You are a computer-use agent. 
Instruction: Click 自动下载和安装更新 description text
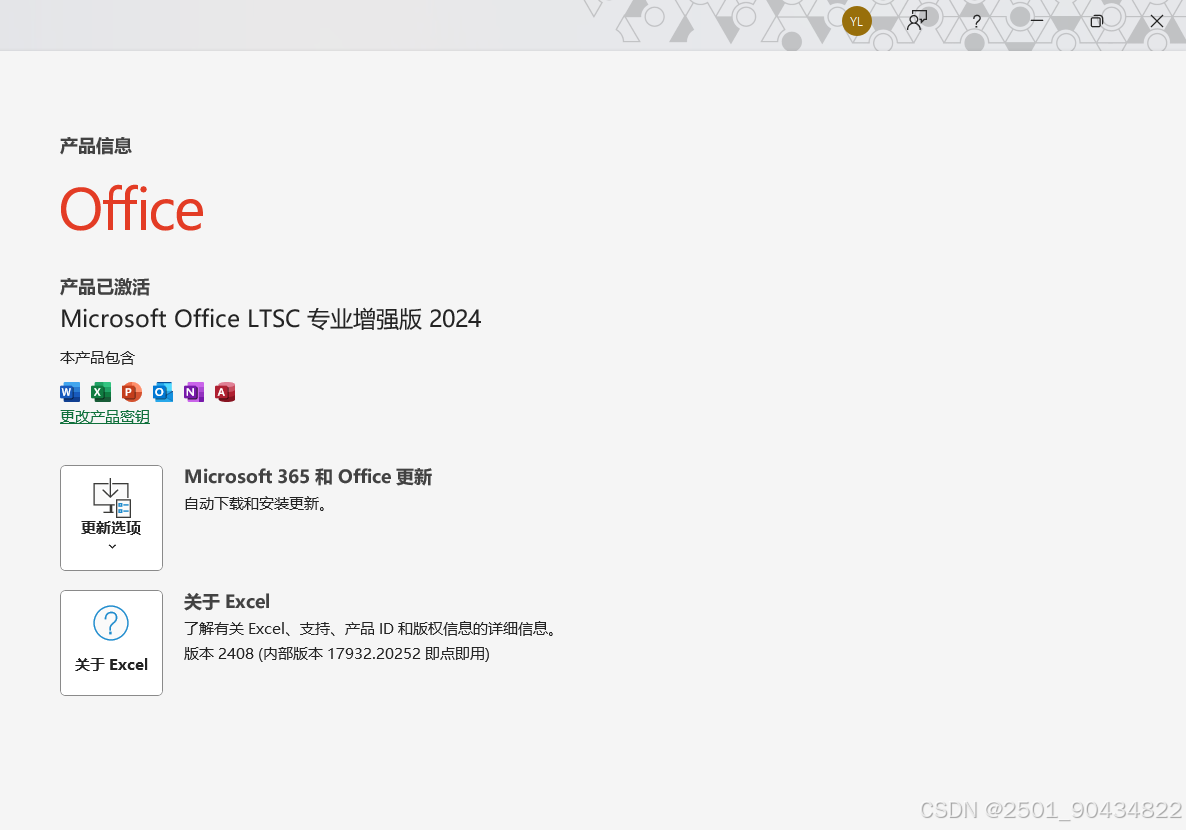[256, 504]
